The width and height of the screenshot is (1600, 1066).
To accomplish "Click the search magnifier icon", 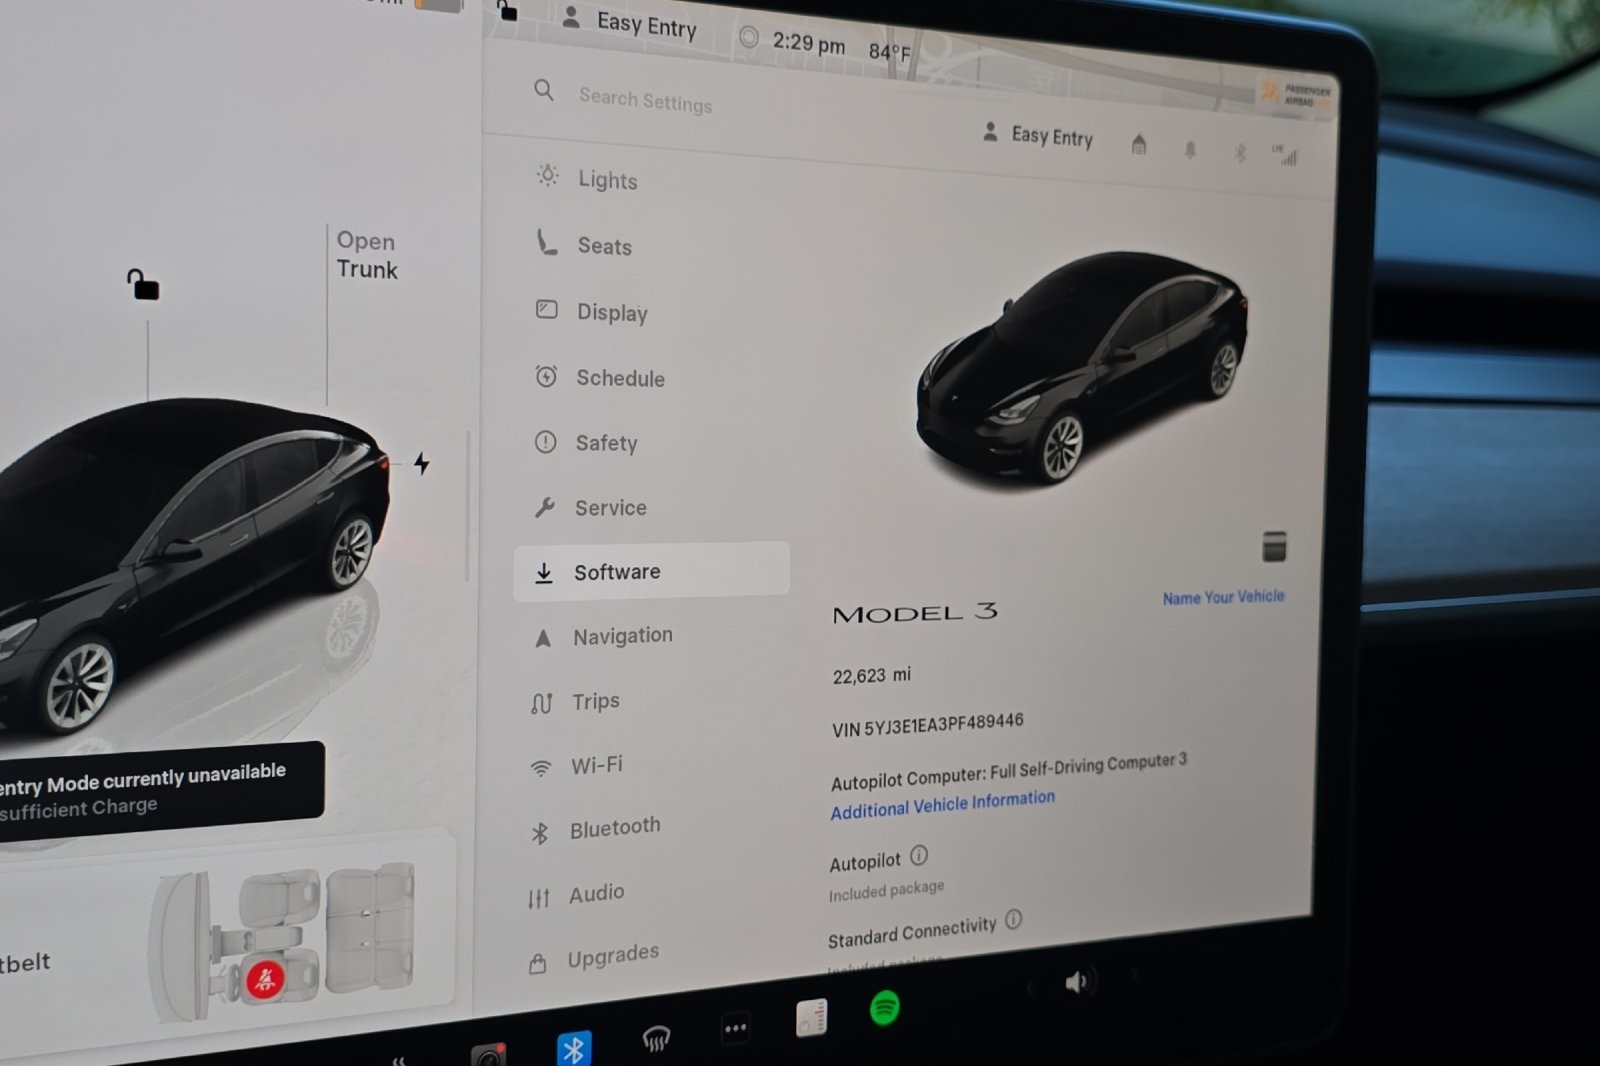I will pos(543,91).
